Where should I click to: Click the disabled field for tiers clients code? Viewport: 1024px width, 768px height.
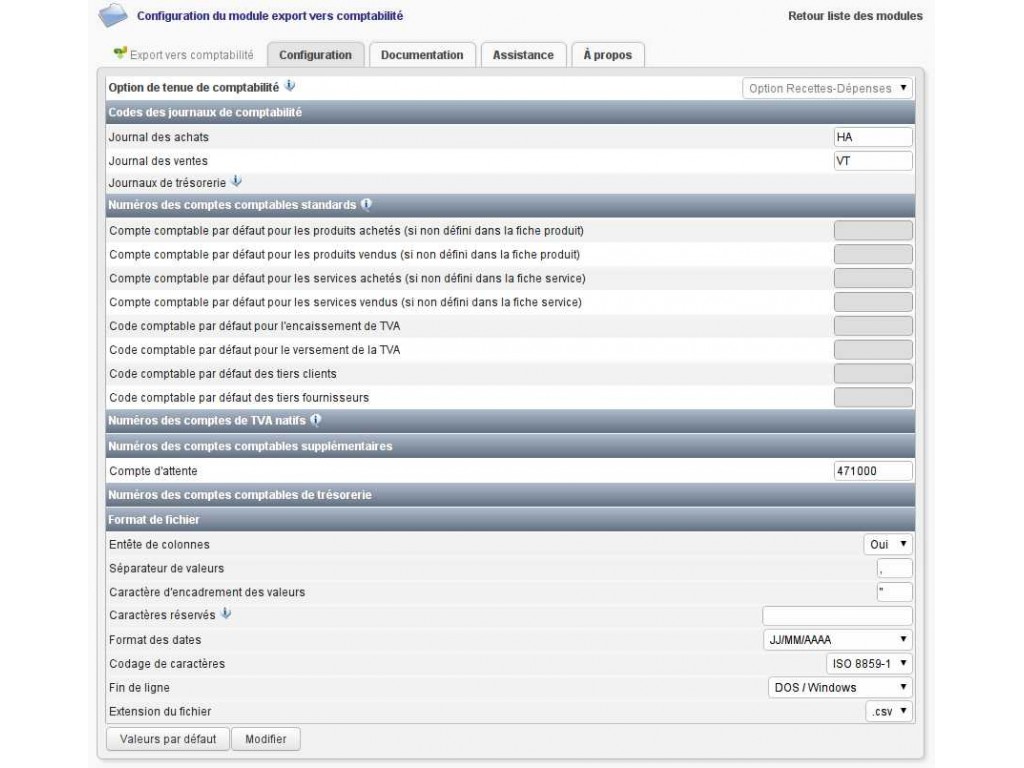[873, 374]
